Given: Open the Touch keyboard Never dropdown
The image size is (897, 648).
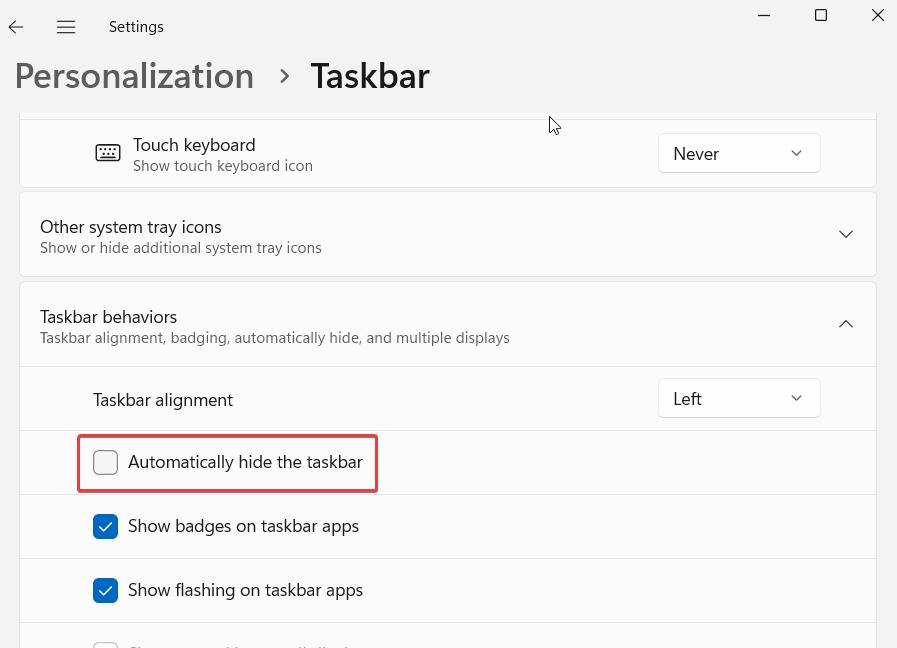Looking at the screenshot, I should coord(739,153).
